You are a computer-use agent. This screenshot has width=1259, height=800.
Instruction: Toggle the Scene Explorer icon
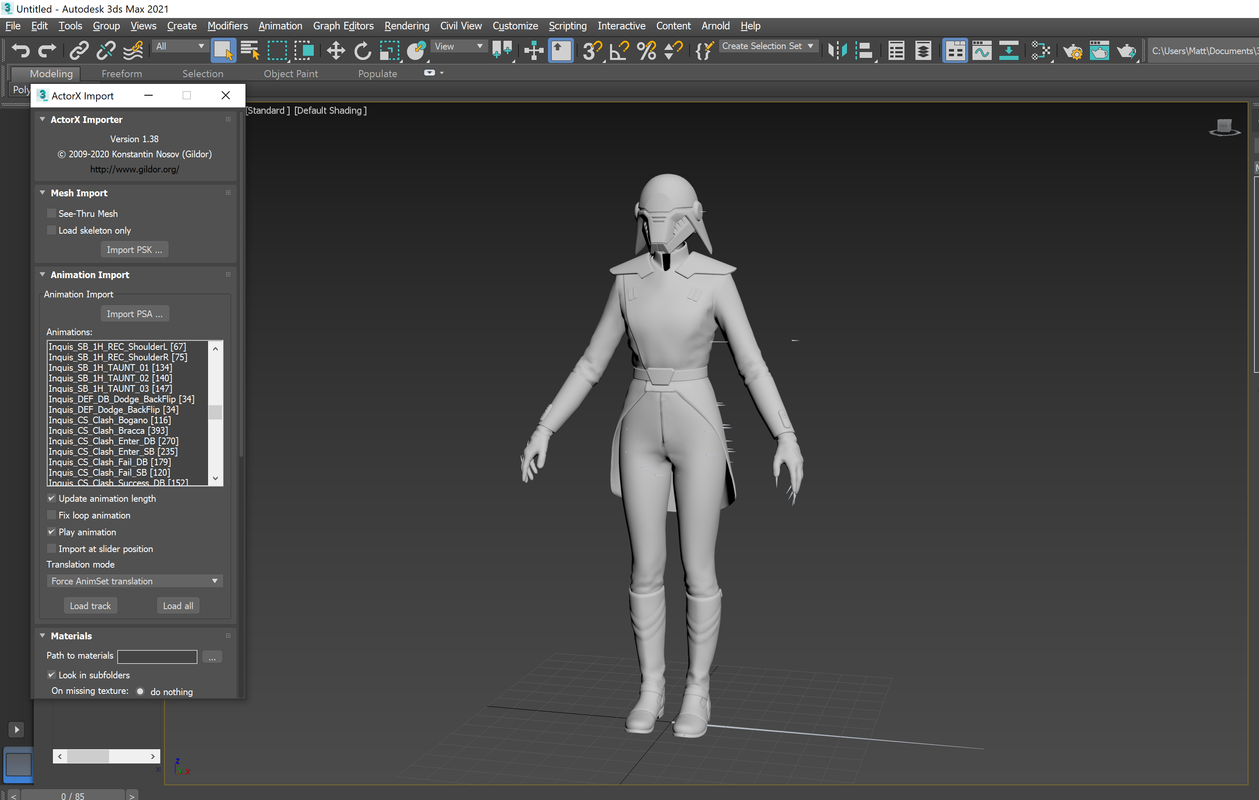[896, 50]
